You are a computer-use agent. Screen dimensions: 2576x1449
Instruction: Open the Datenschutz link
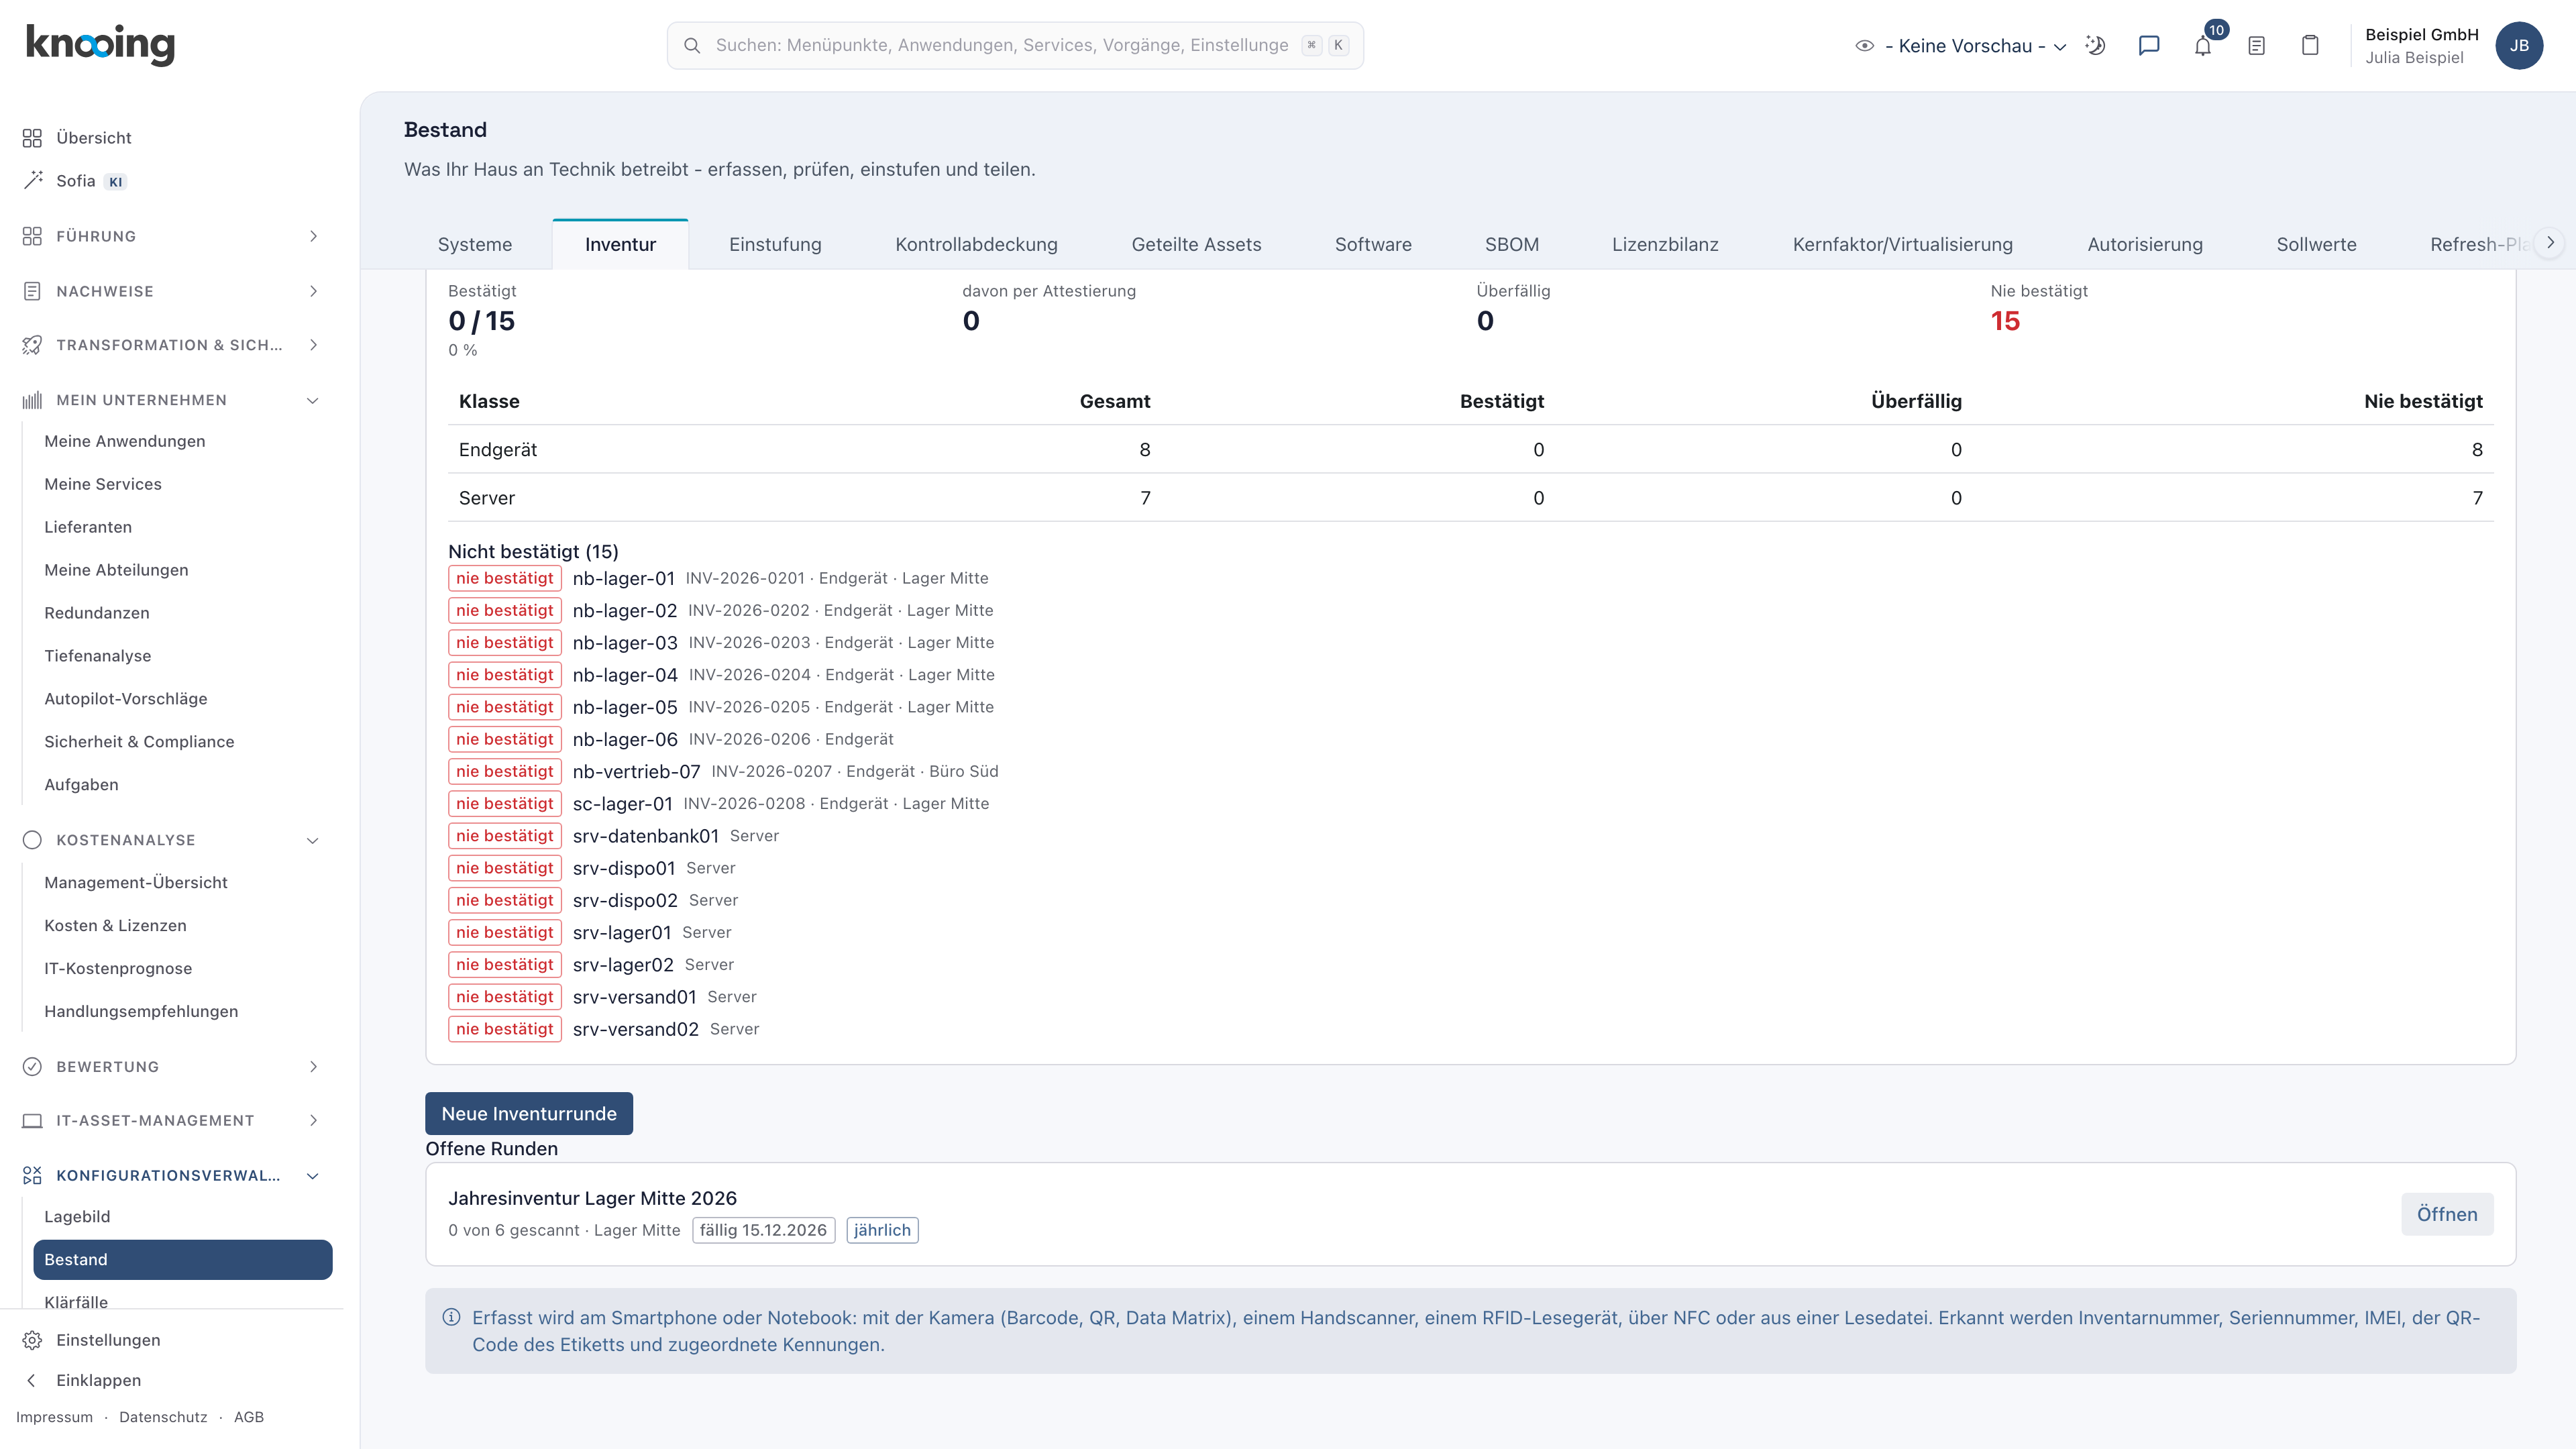tap(163, 1417)
